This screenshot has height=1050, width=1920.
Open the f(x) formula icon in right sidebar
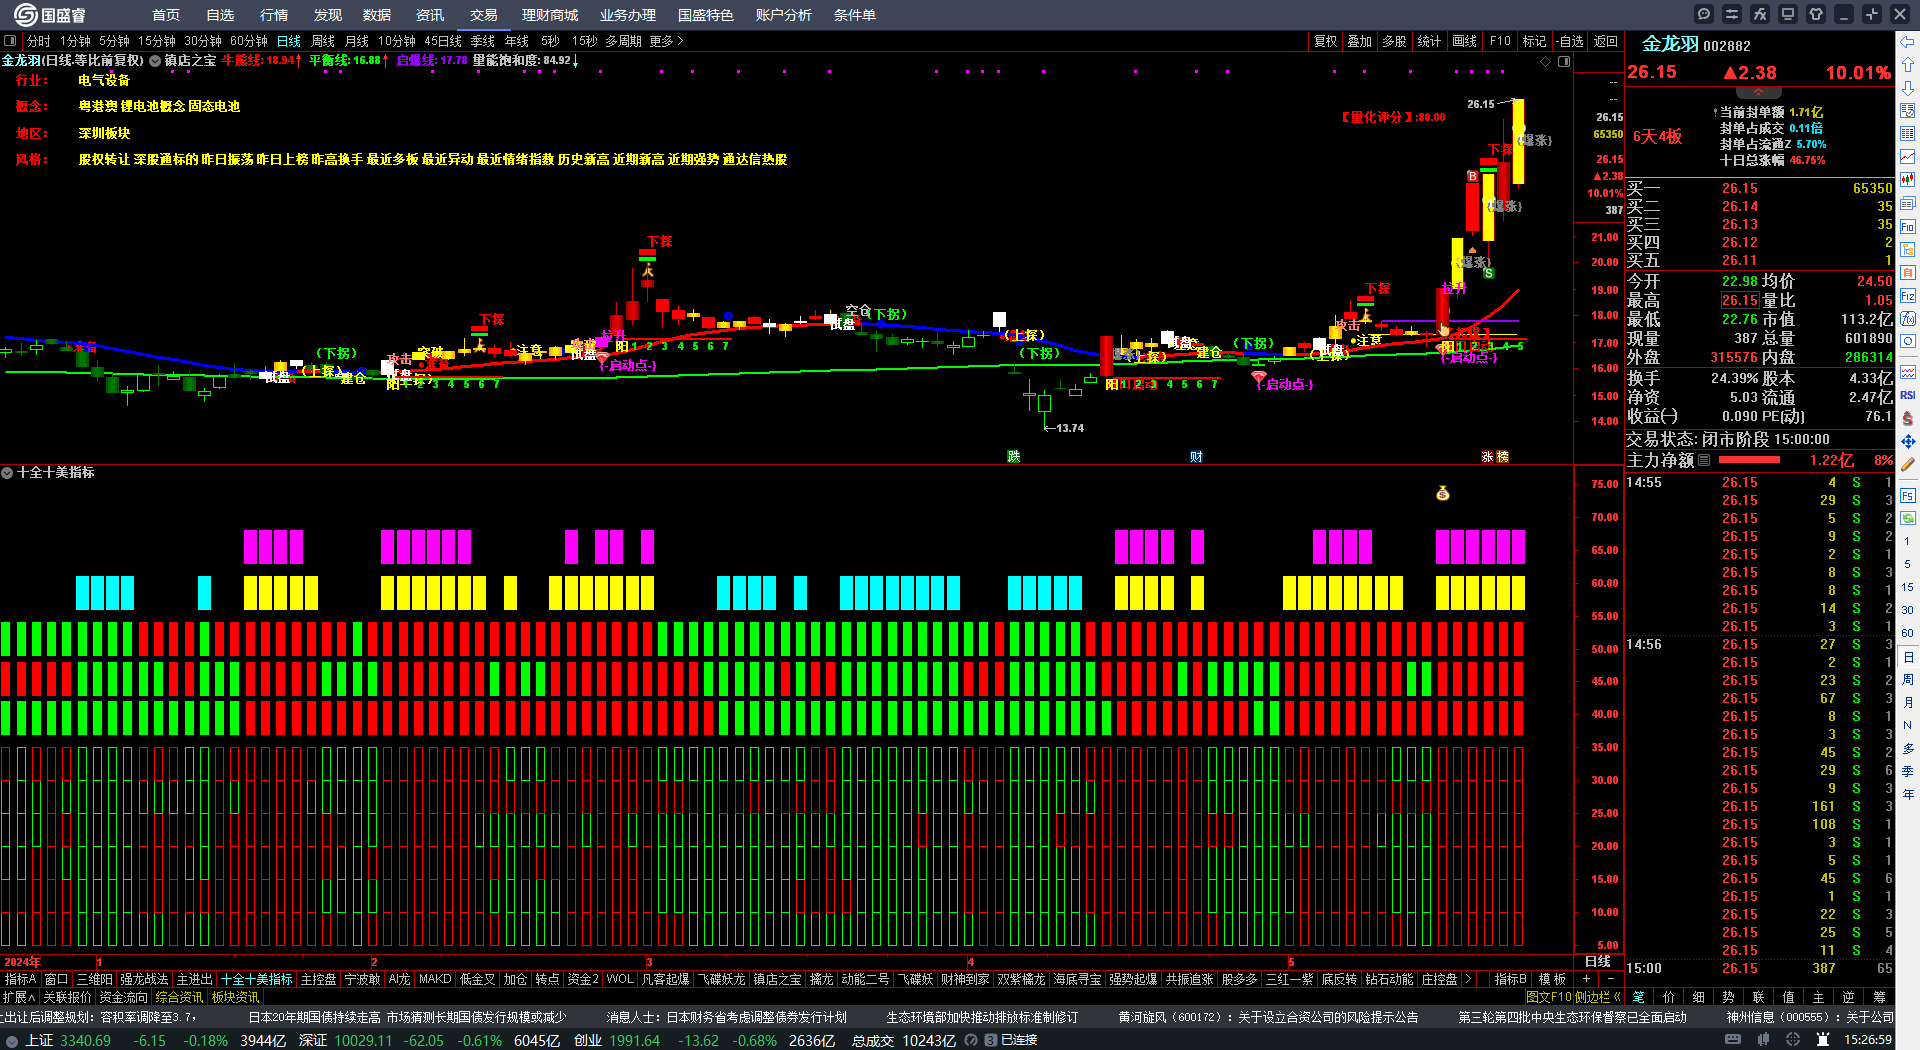point(1908,319)
